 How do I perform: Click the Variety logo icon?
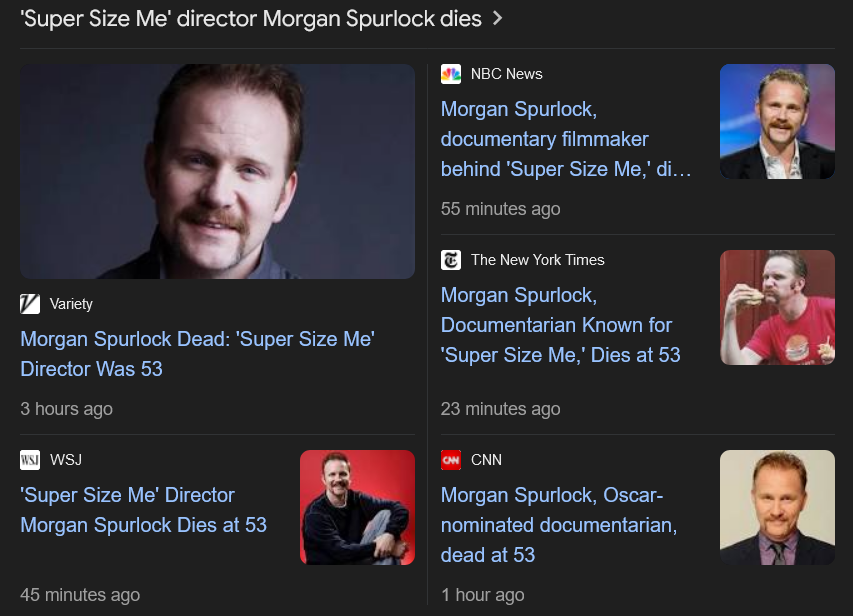click(x=30, y=304)
